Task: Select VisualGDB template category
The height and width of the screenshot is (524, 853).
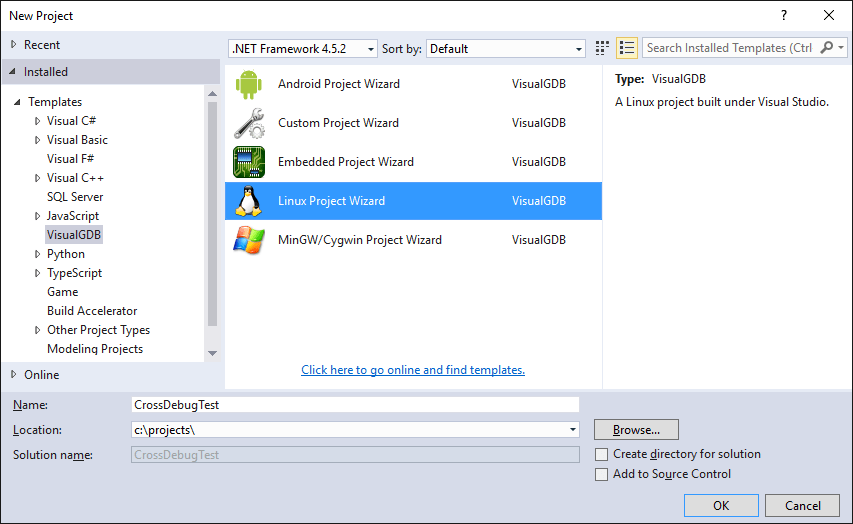Action: click(x=74, y=235)
